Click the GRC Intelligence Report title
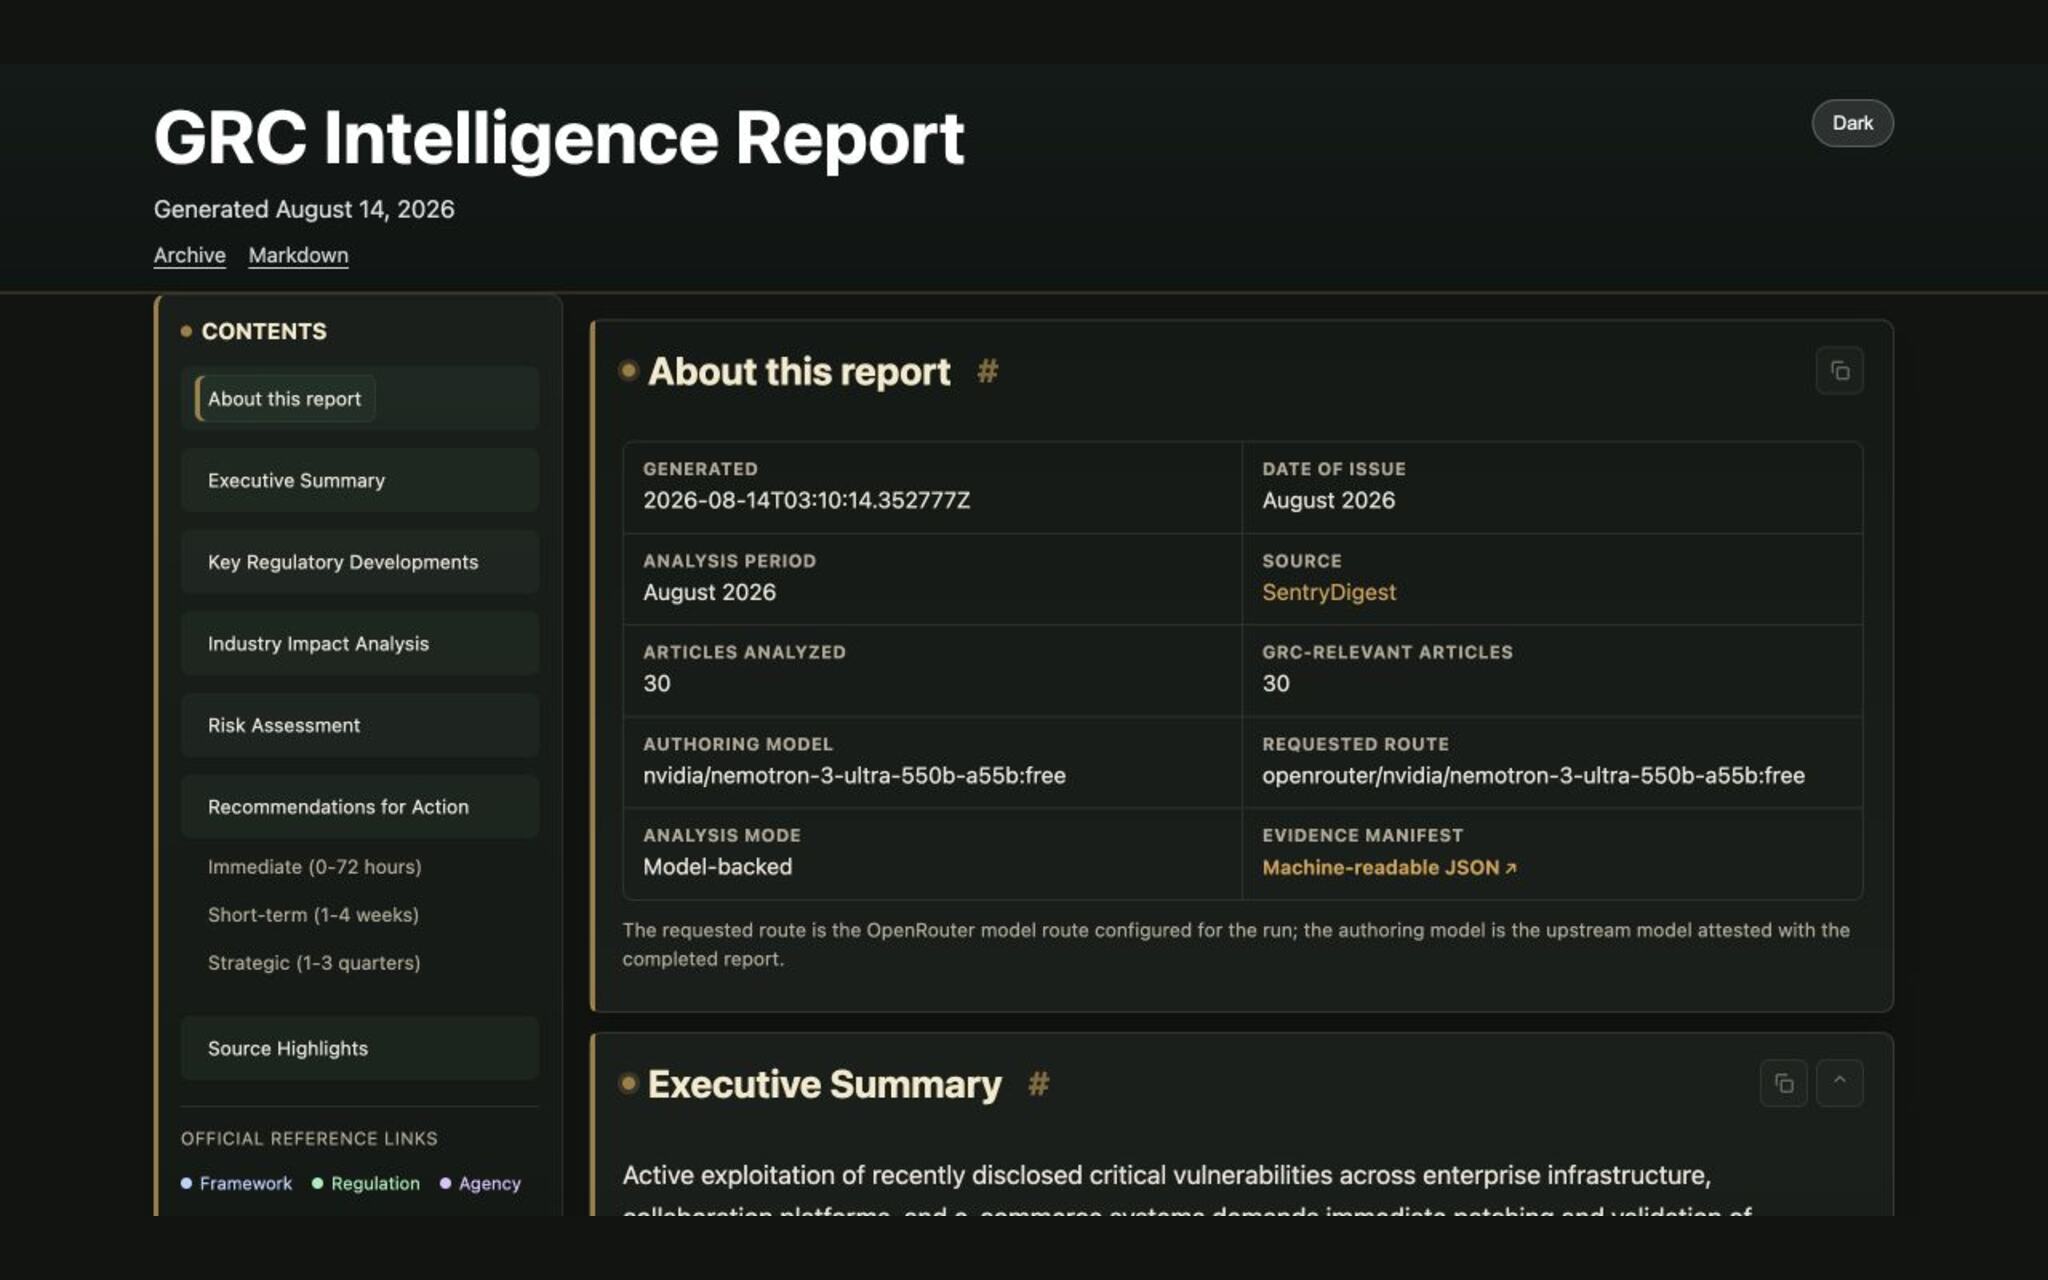The image size is (2048, 1280). 559,138
